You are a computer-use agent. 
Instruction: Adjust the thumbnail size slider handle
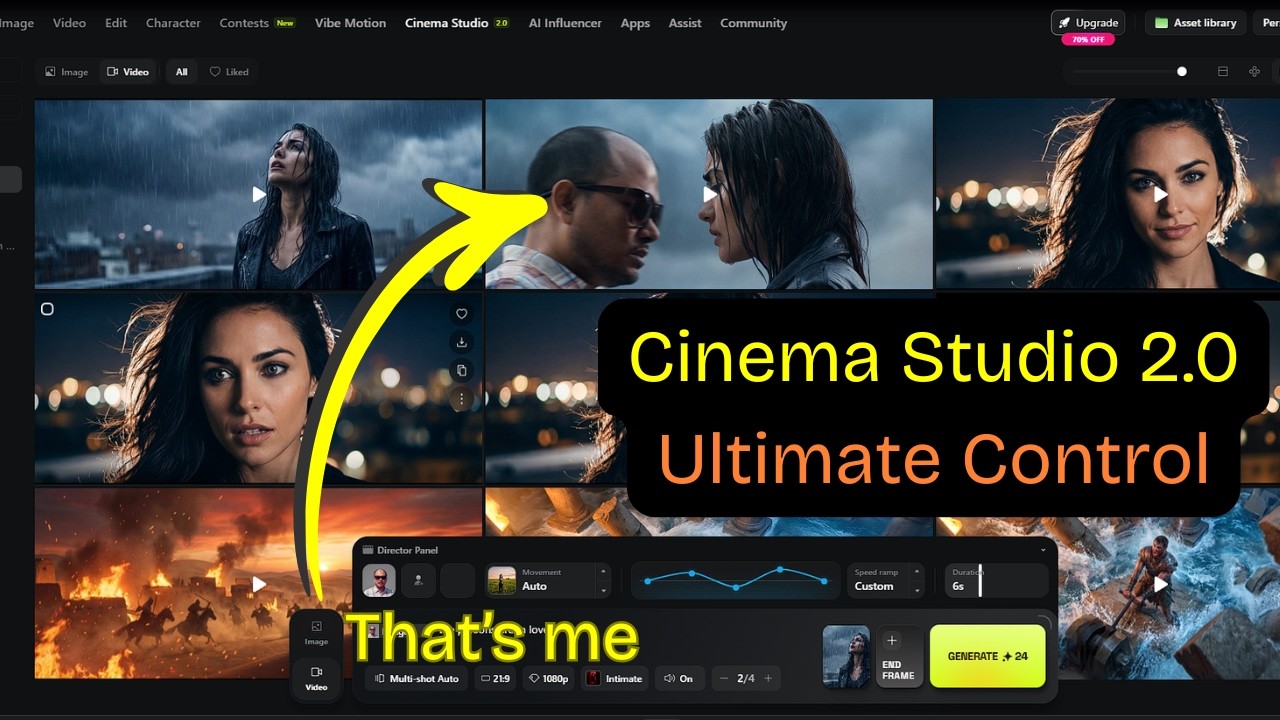(x=1182, y=72)
